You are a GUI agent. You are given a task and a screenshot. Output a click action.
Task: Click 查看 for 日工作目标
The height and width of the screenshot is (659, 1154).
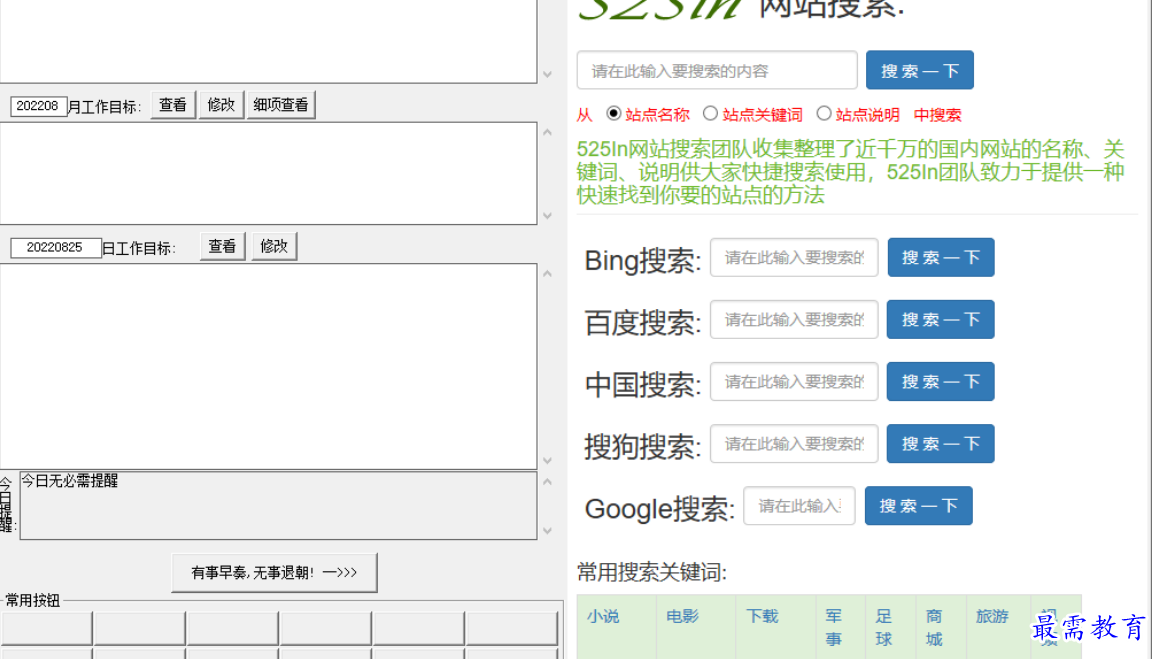(x=222, y=246)
